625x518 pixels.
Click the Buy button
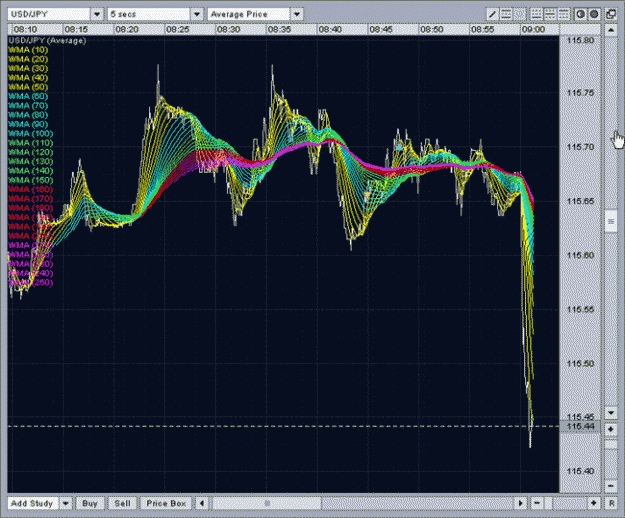point(90,503)
